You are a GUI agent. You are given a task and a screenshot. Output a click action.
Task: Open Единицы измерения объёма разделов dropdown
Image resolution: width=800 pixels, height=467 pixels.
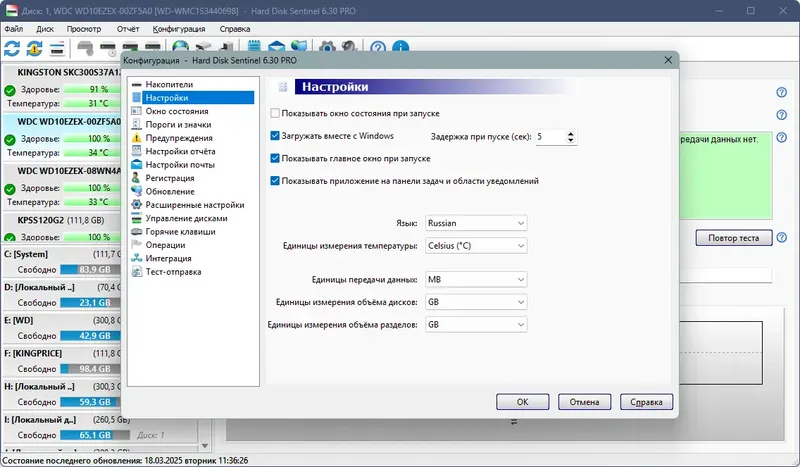tap(476, 324)
